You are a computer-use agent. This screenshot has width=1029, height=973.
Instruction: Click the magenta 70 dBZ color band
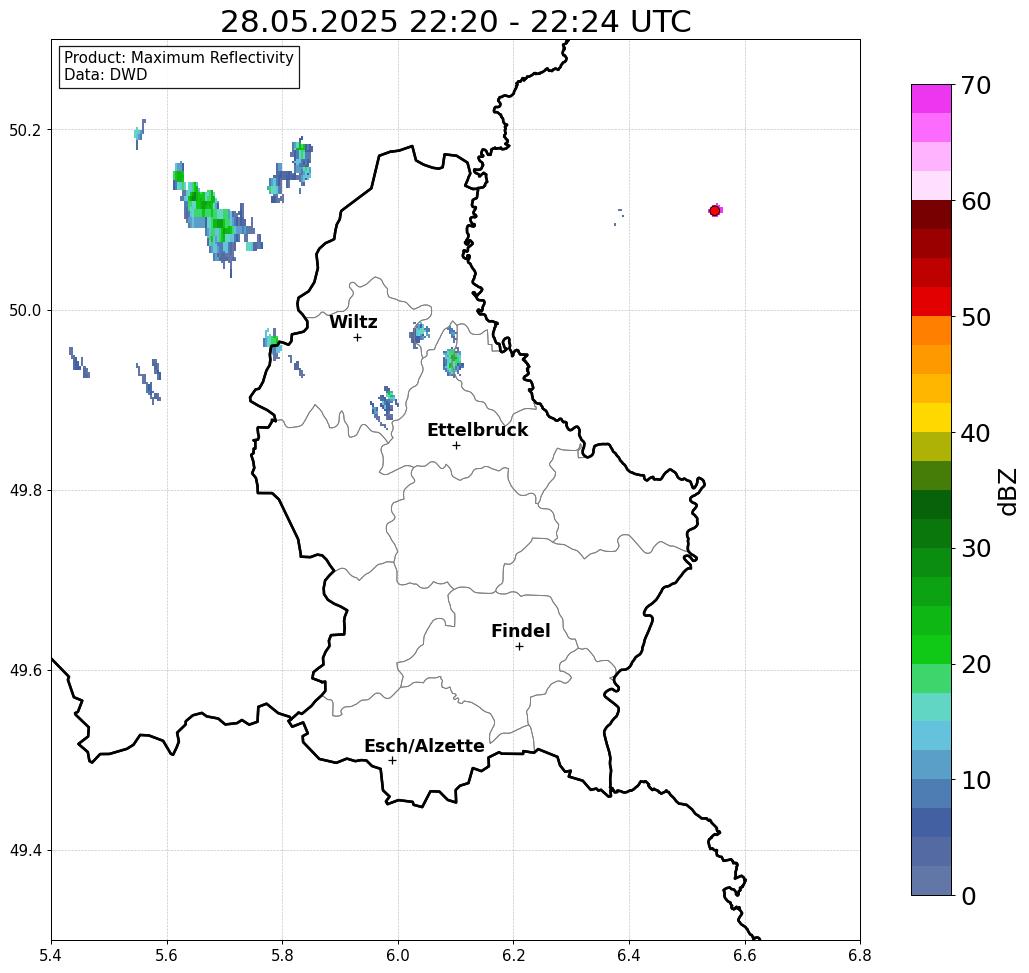[931, 99]
